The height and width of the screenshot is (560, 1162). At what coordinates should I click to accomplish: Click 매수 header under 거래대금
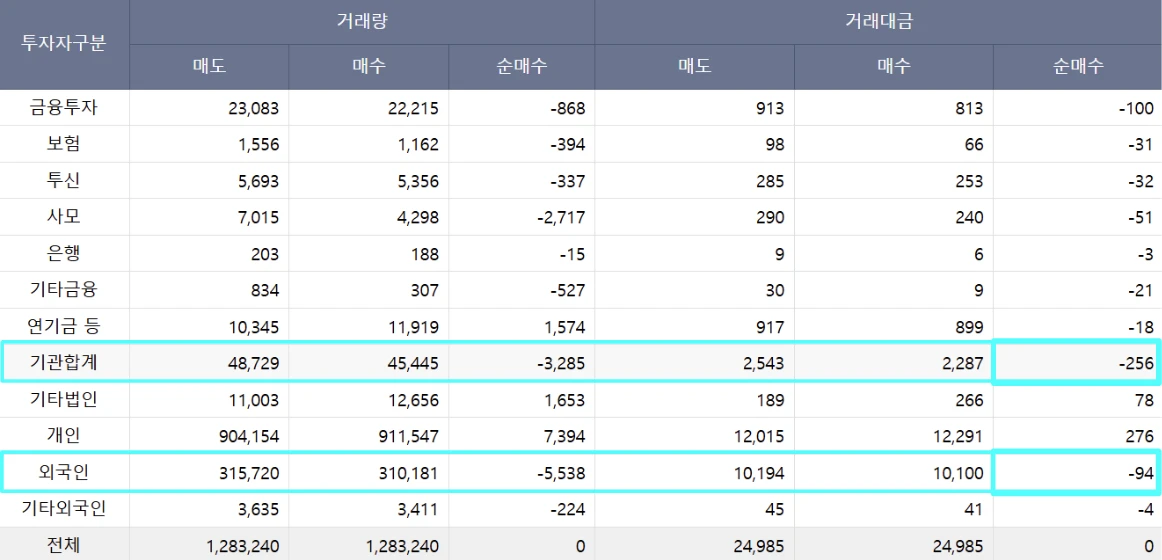coord(893,67)
